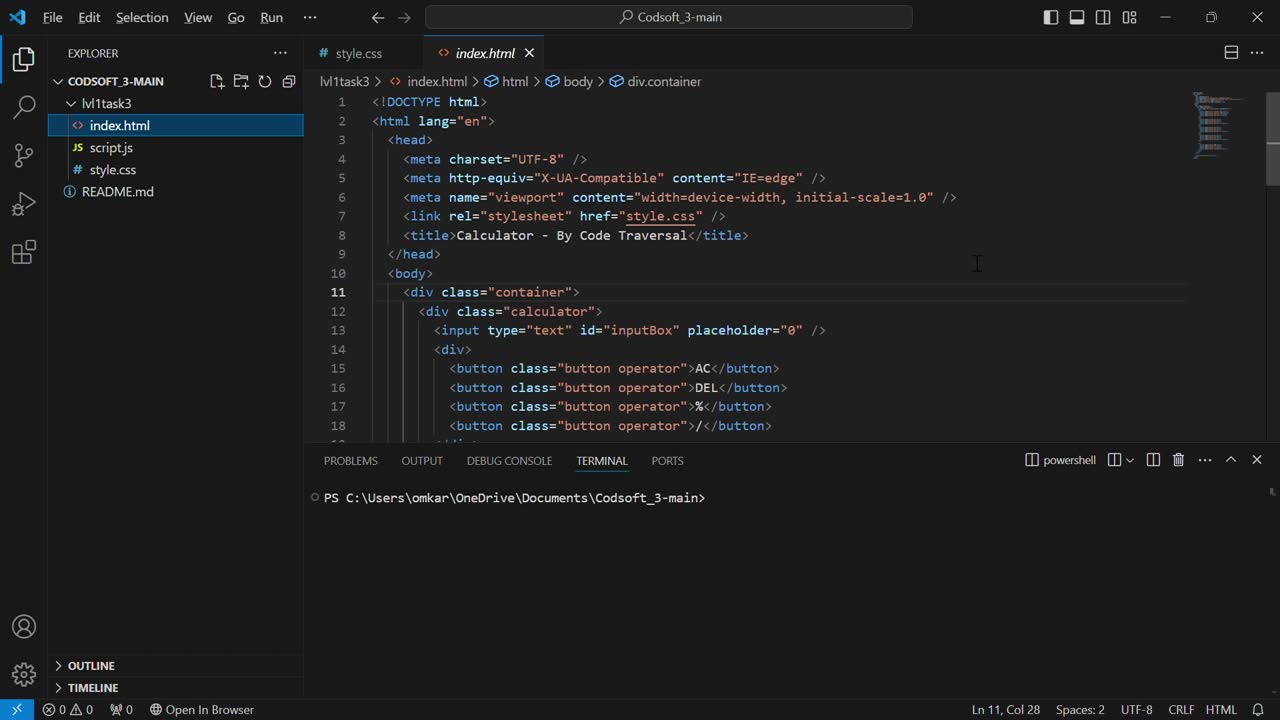Open the Extensions view
The image size is (1280, 720).
24,251
